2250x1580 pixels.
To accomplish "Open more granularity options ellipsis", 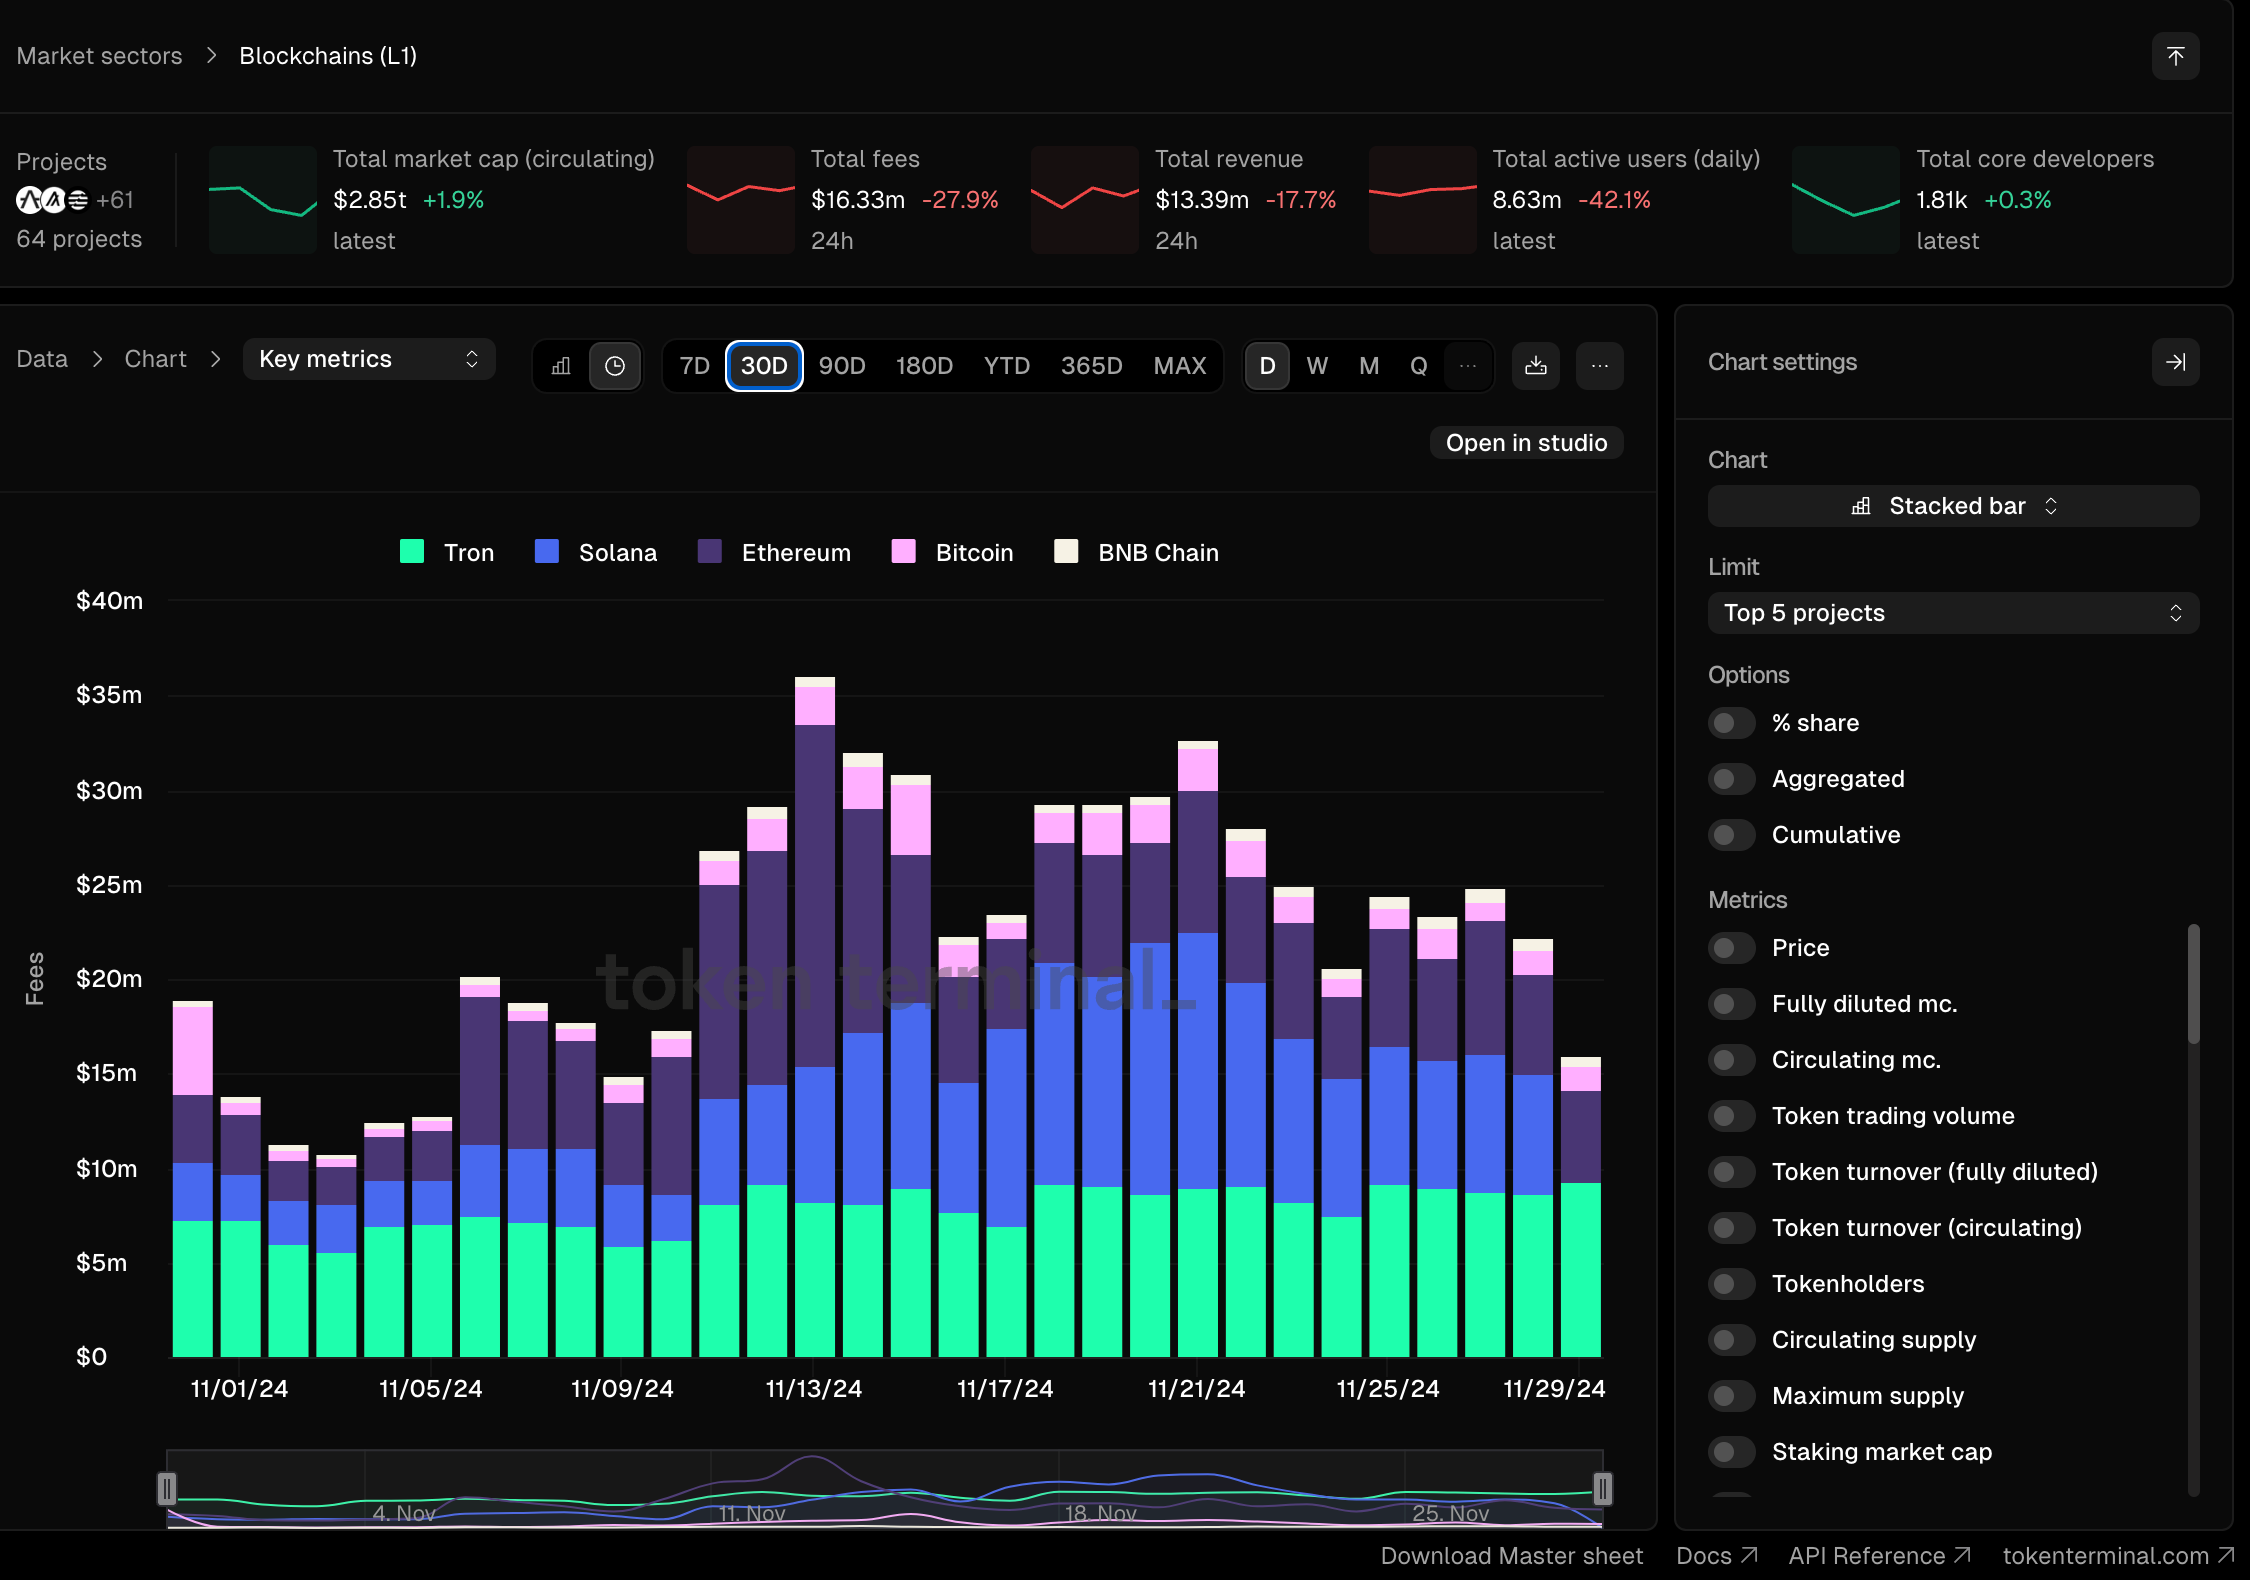I will tap(1467, 366).
